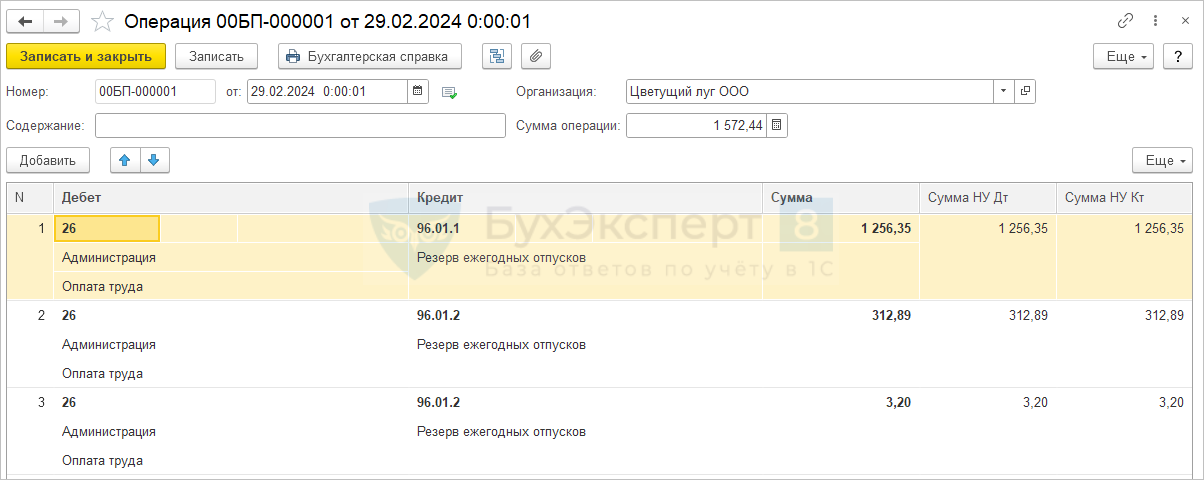Image resolution: width=1204 pixels, height=480 pixels.
Task: Select Оплата труда in row 3
Action: tap(102, 461)
